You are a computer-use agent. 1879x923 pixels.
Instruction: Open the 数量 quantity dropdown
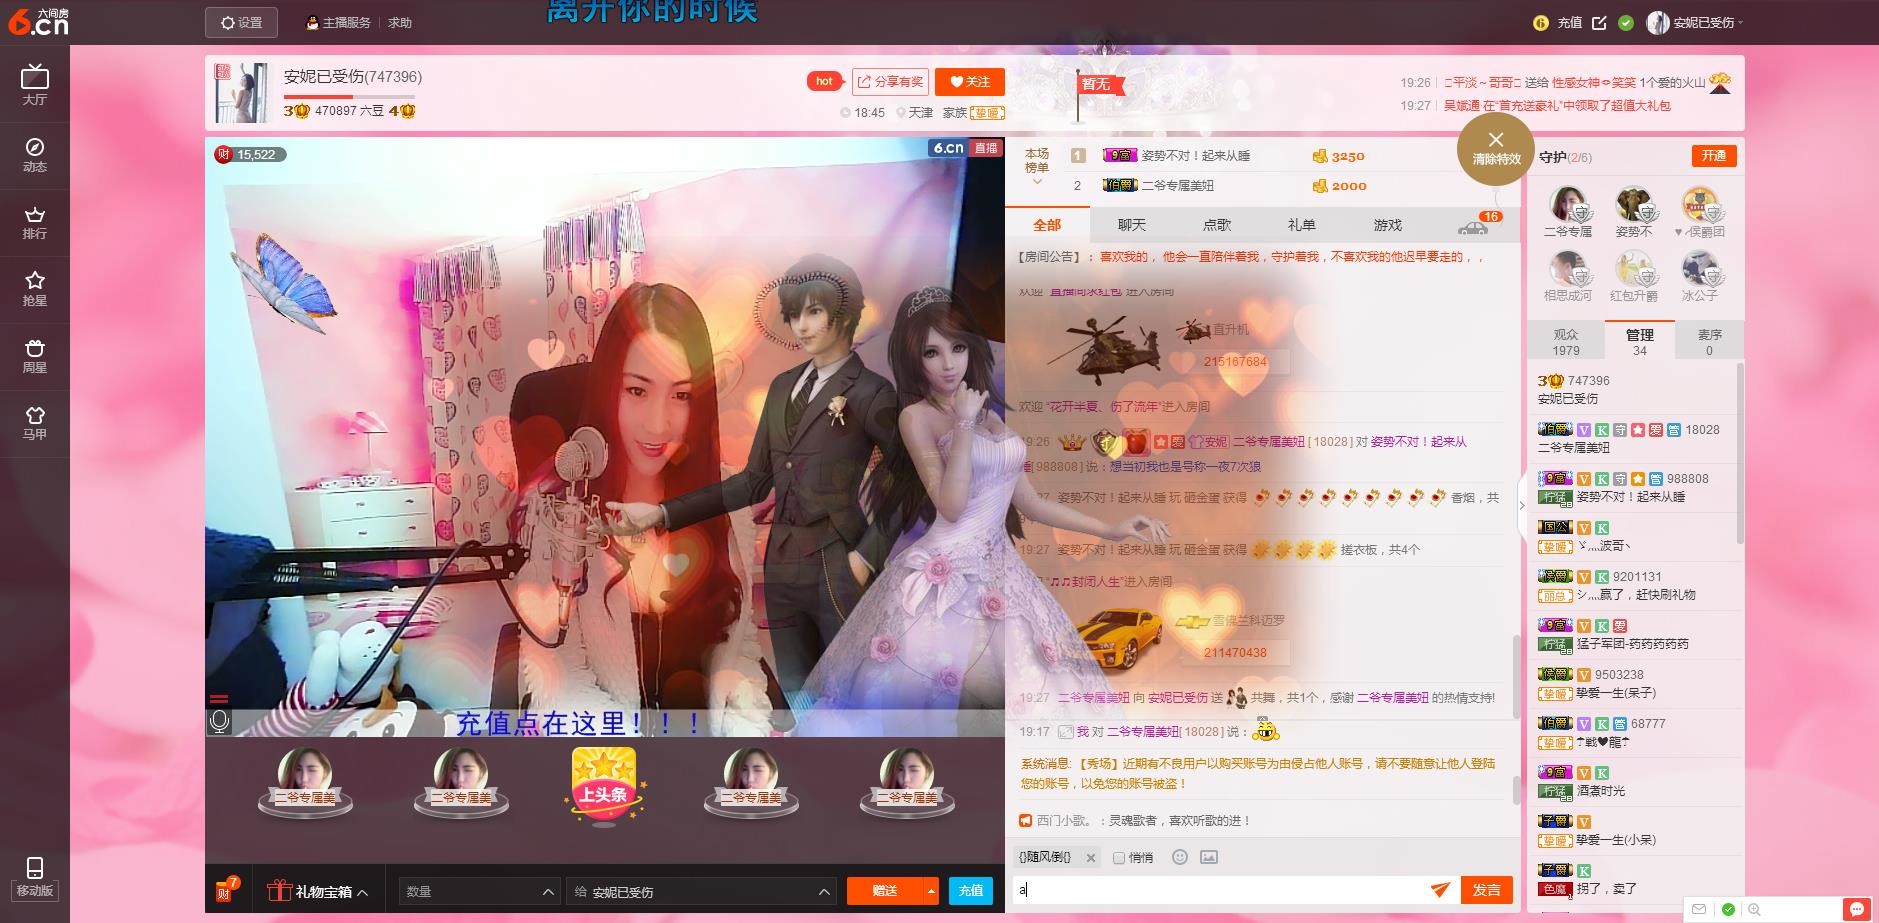pyautogui.click(x=479, y=891)
